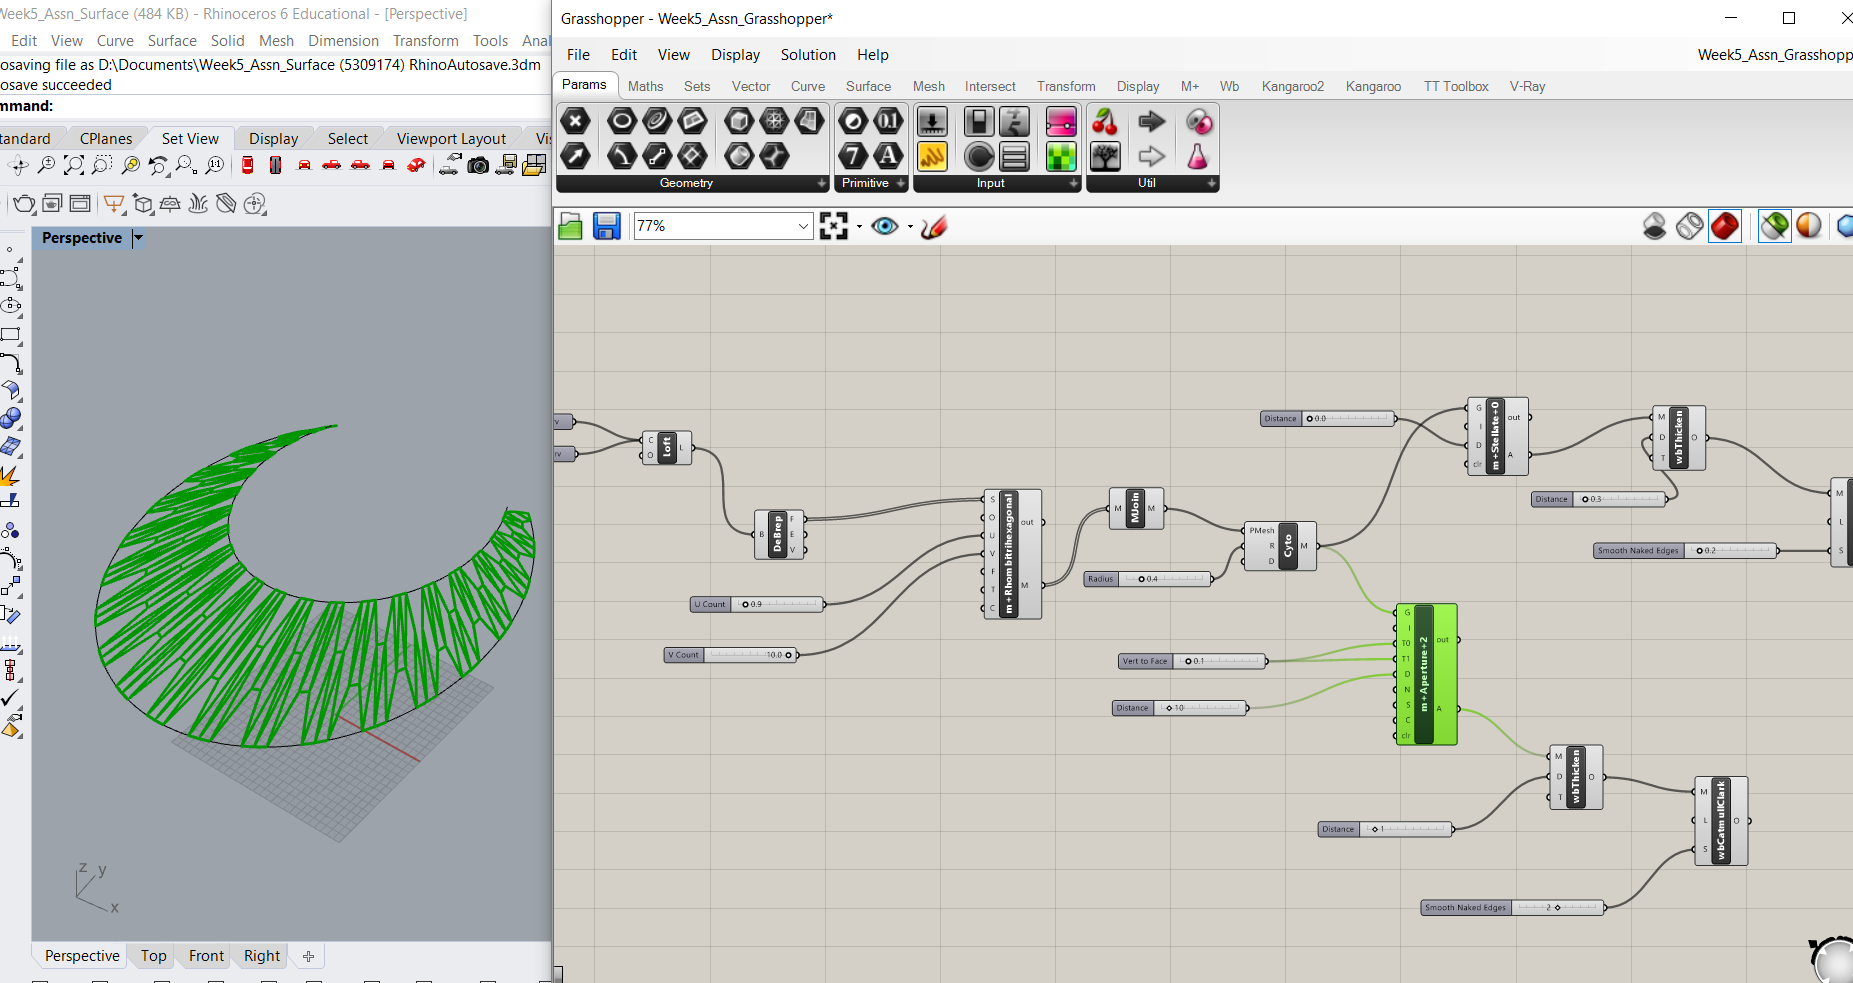
Task: Expand the Perspective viewport dropdown arrow
Action: point(138,238)
